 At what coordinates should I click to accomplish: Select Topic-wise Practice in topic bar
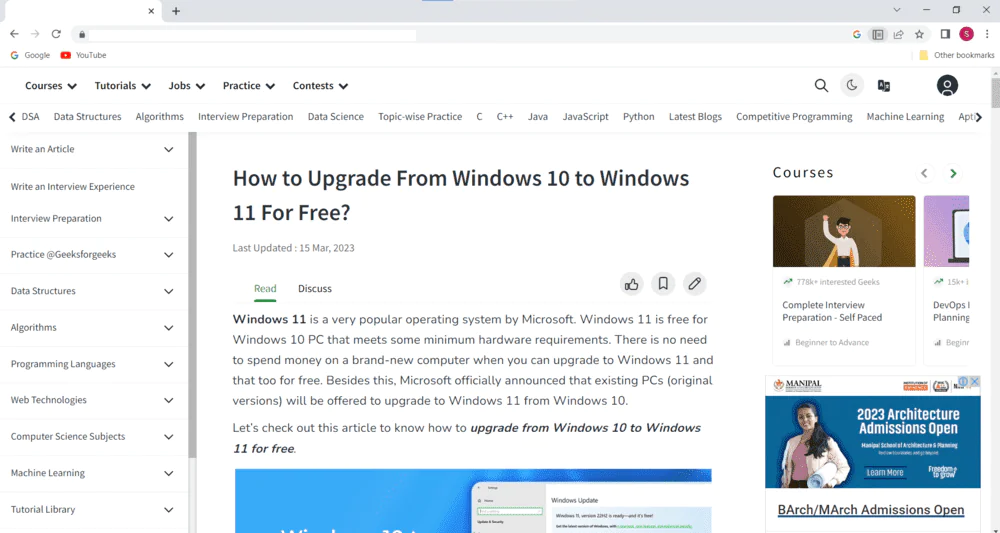[x=420, y=117]
